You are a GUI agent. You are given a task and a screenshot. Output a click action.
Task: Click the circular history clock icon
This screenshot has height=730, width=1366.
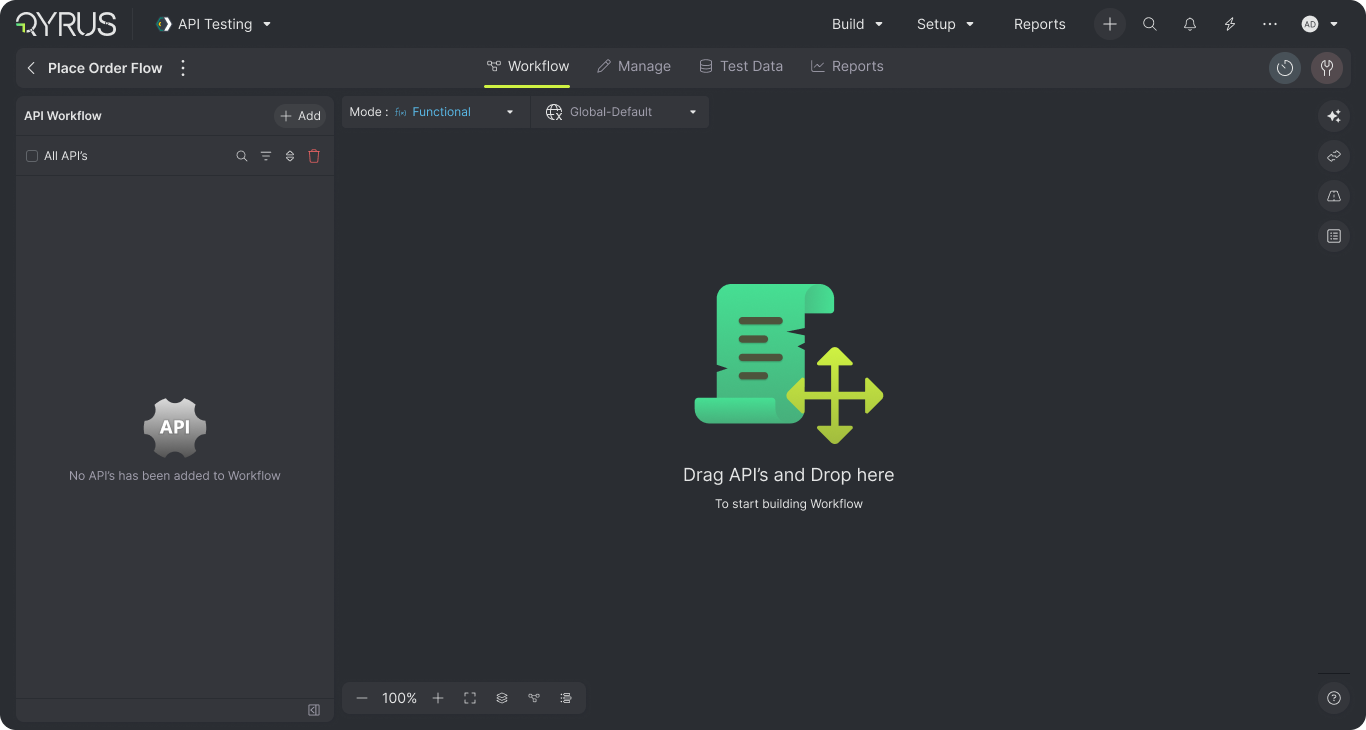pyautogui.click(x=1285, y=68)
